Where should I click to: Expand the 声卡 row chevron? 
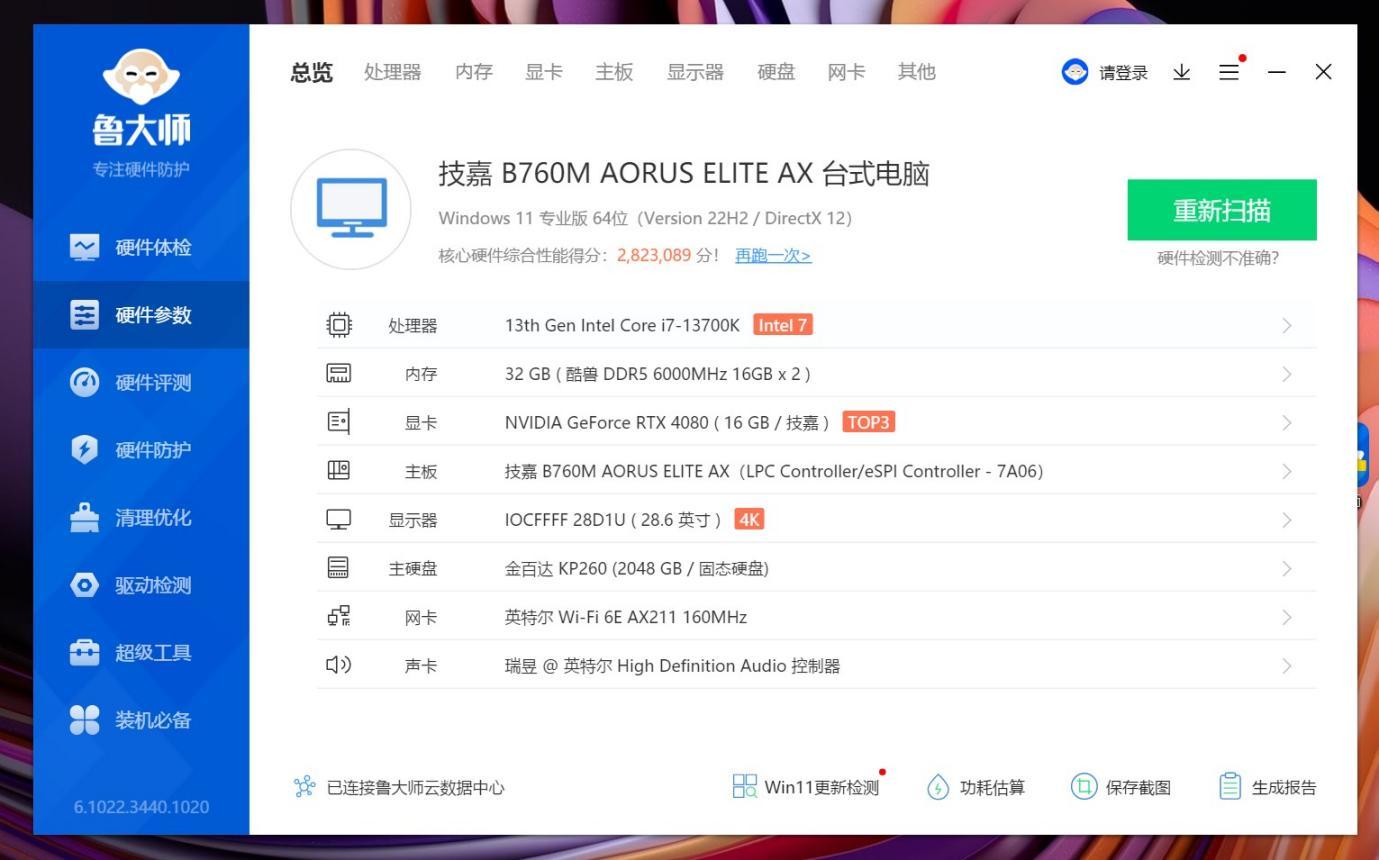(x=1287, y=666)
